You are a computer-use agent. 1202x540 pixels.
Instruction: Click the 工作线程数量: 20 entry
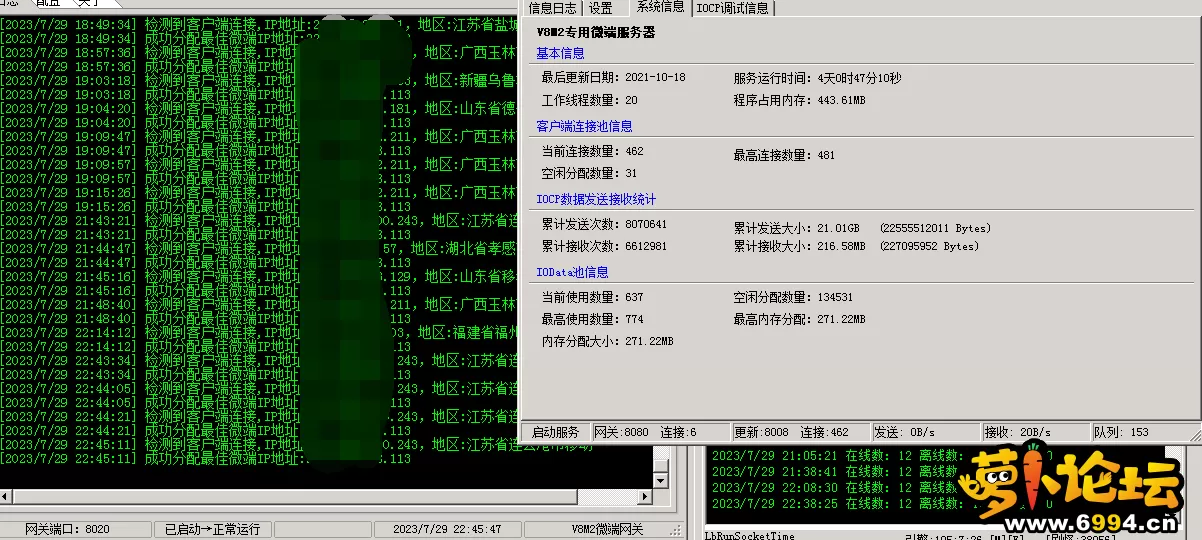click(589, 100)
